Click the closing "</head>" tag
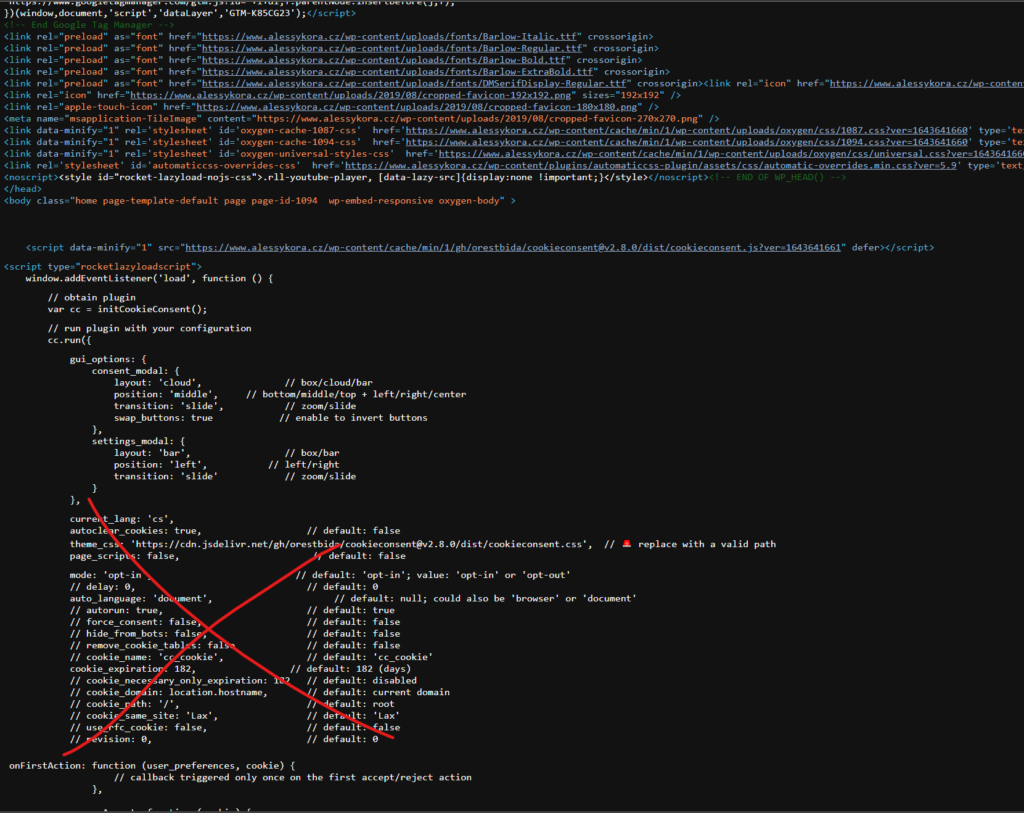This screenshot has height=813, width=1024. point(23,189)
